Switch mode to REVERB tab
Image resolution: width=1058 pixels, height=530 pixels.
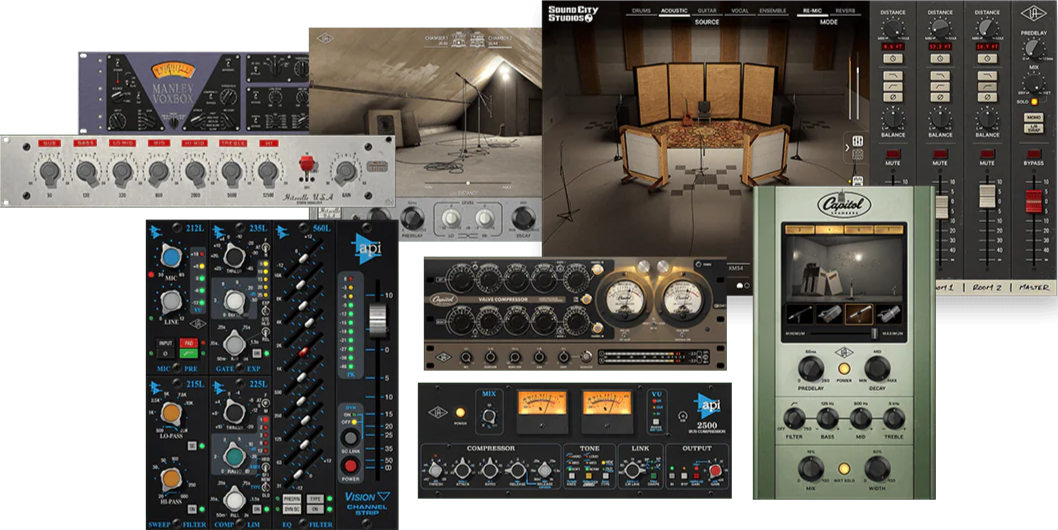846,11
